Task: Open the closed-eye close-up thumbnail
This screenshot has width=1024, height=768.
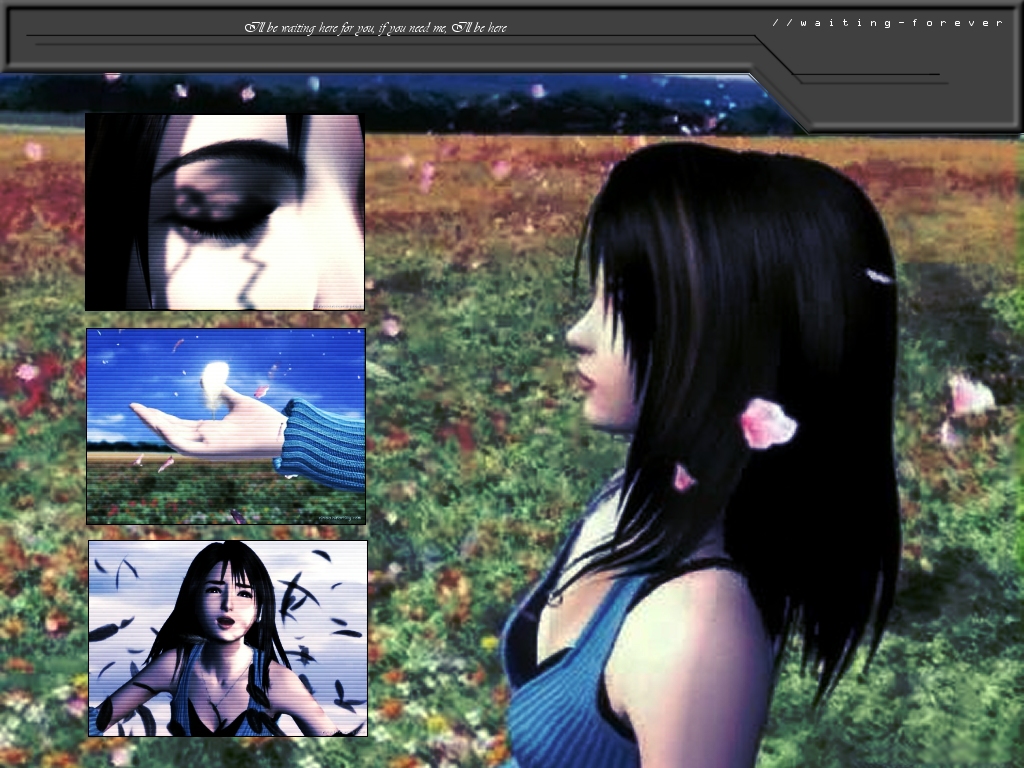Action: click(225, 212)
